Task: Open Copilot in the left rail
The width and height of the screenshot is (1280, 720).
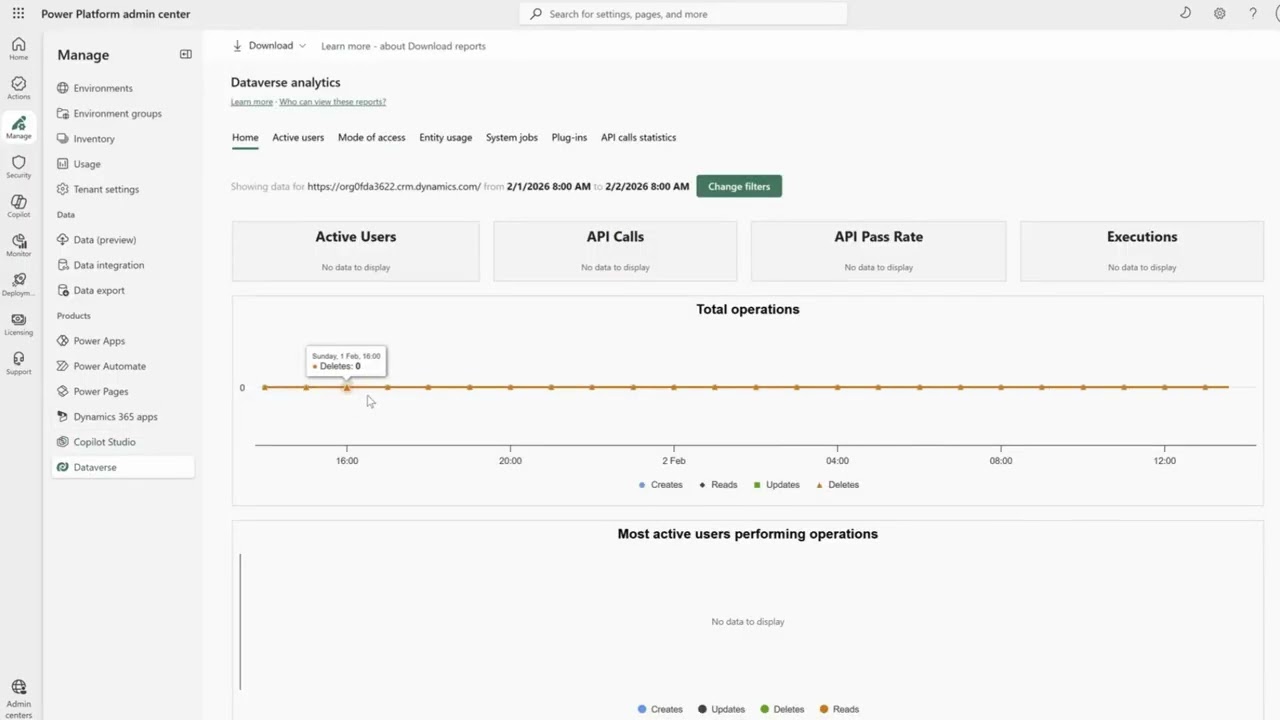Action: click(18, 206)
